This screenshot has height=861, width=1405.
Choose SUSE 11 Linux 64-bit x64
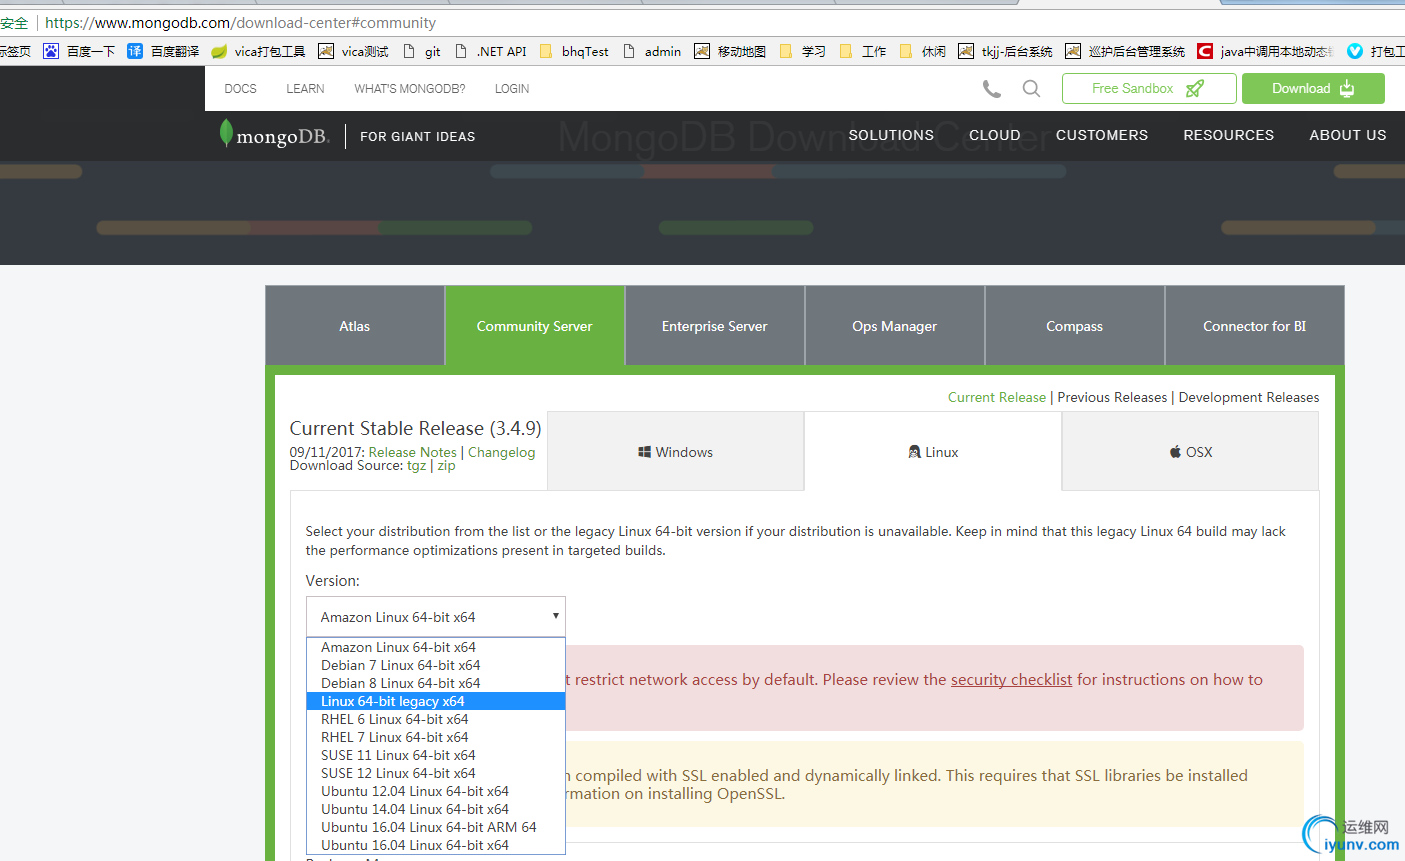click(x=436, y=755)
